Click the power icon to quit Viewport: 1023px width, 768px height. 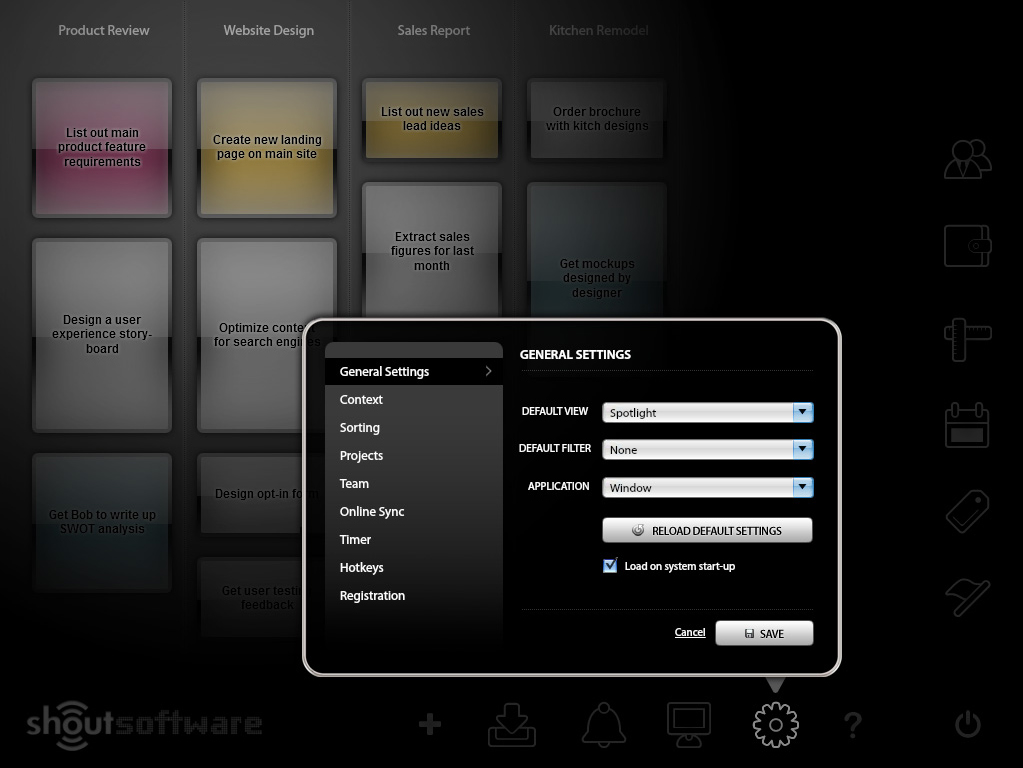(x=967, y=724)
